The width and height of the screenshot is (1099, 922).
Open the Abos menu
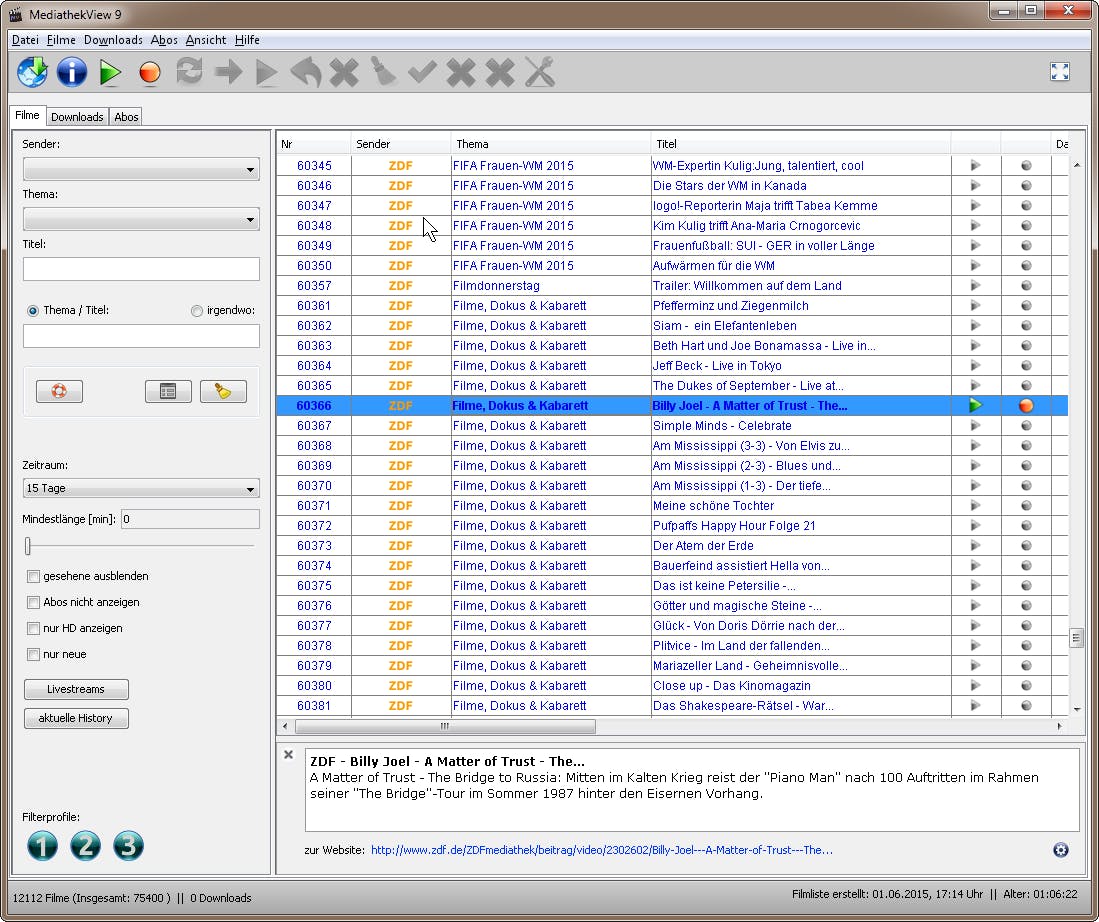(x=164, y=40)
